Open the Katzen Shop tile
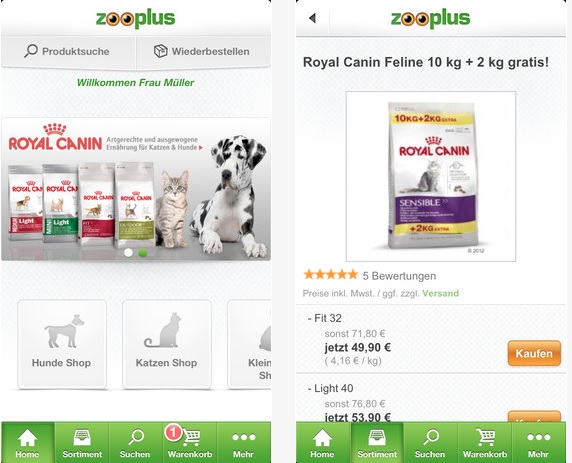Screen dimensions: 572x463 click(x=167, y=344)
